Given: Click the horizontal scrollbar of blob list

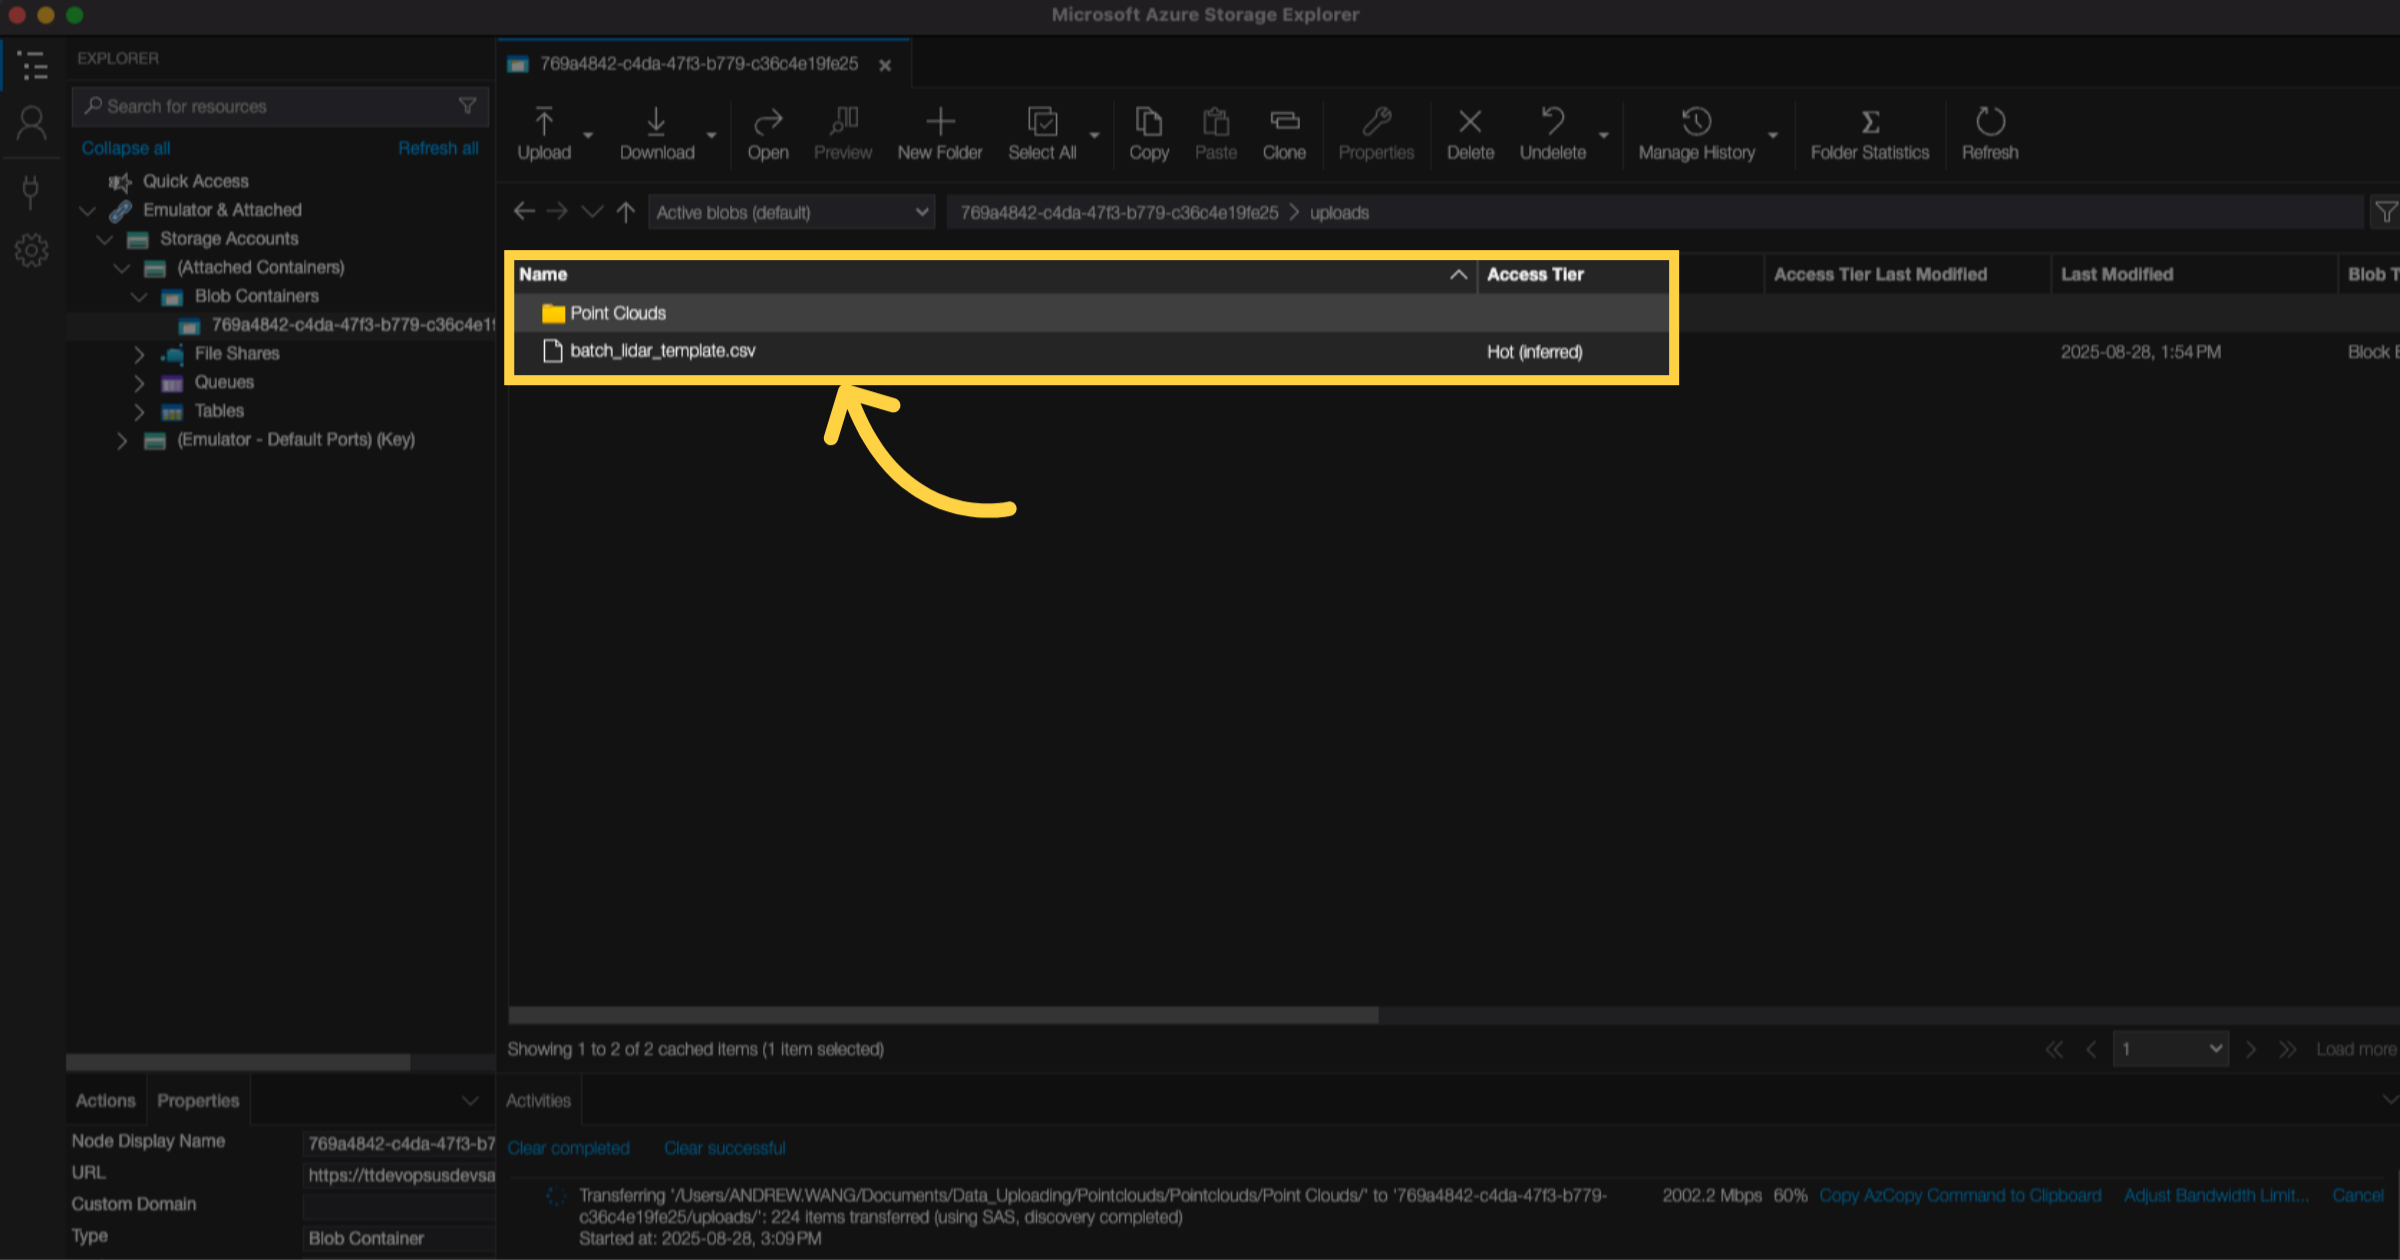Looking at the screenshot, I should tap(943, 1015).
